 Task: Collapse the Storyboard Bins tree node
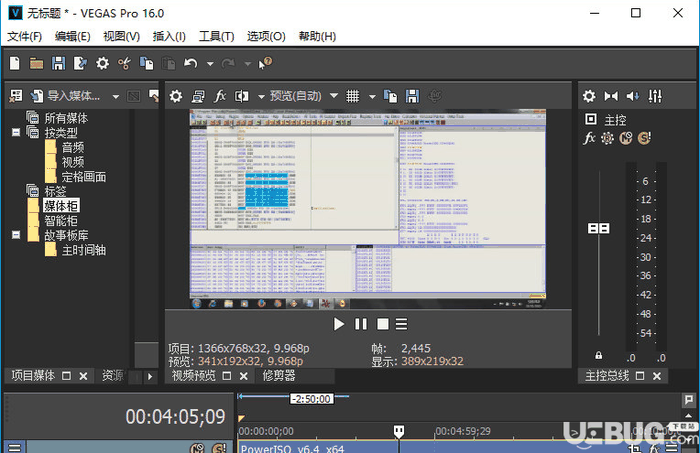click(16, 235)
